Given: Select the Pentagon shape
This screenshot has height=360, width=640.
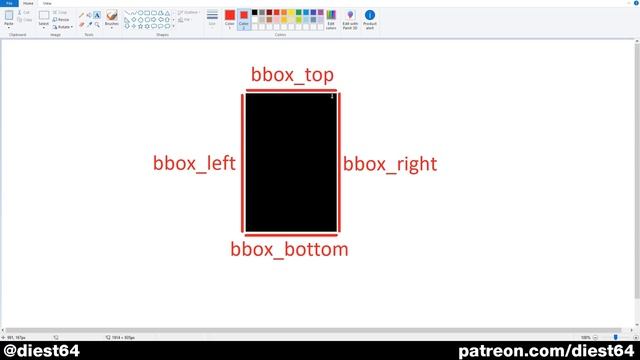Looking at the screenshot, I should point(140,20).
